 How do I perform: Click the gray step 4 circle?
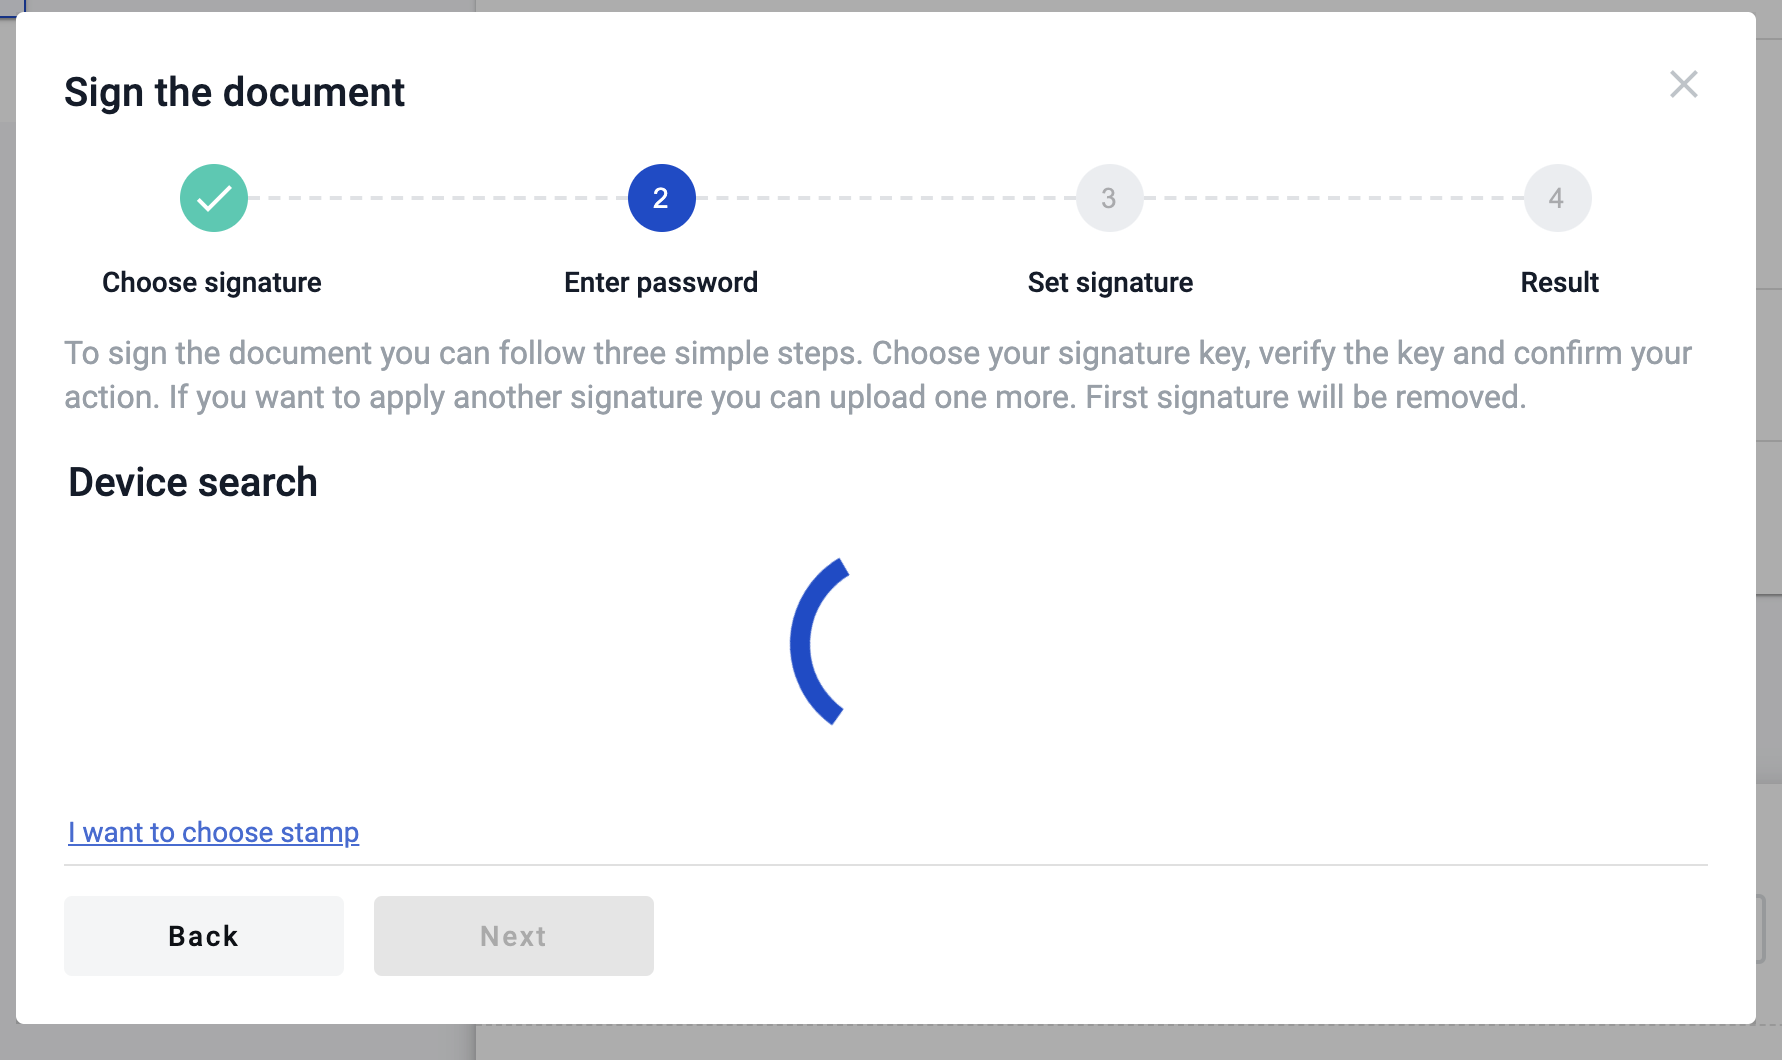tap(1557, 198)
